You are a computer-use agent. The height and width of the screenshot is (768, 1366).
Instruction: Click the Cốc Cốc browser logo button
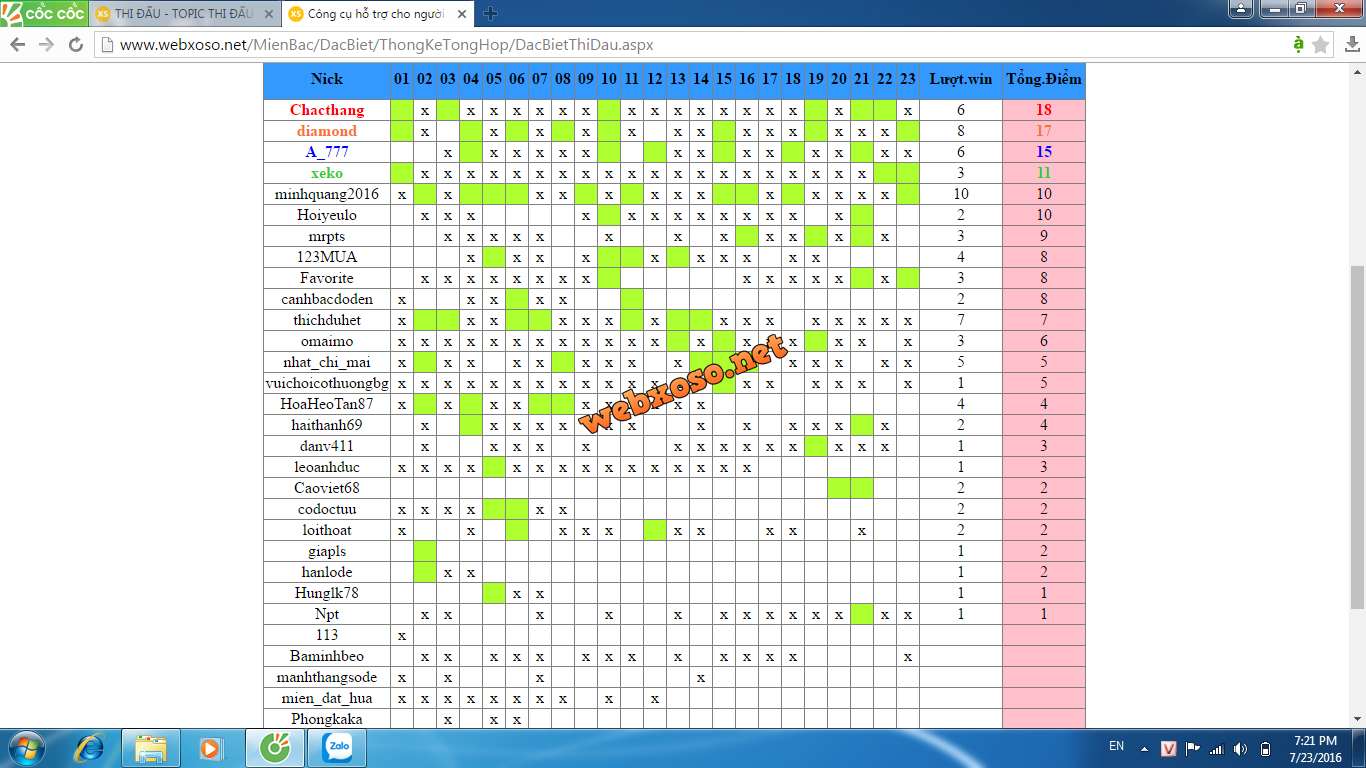pyautogui.click(x=43, y=14)
